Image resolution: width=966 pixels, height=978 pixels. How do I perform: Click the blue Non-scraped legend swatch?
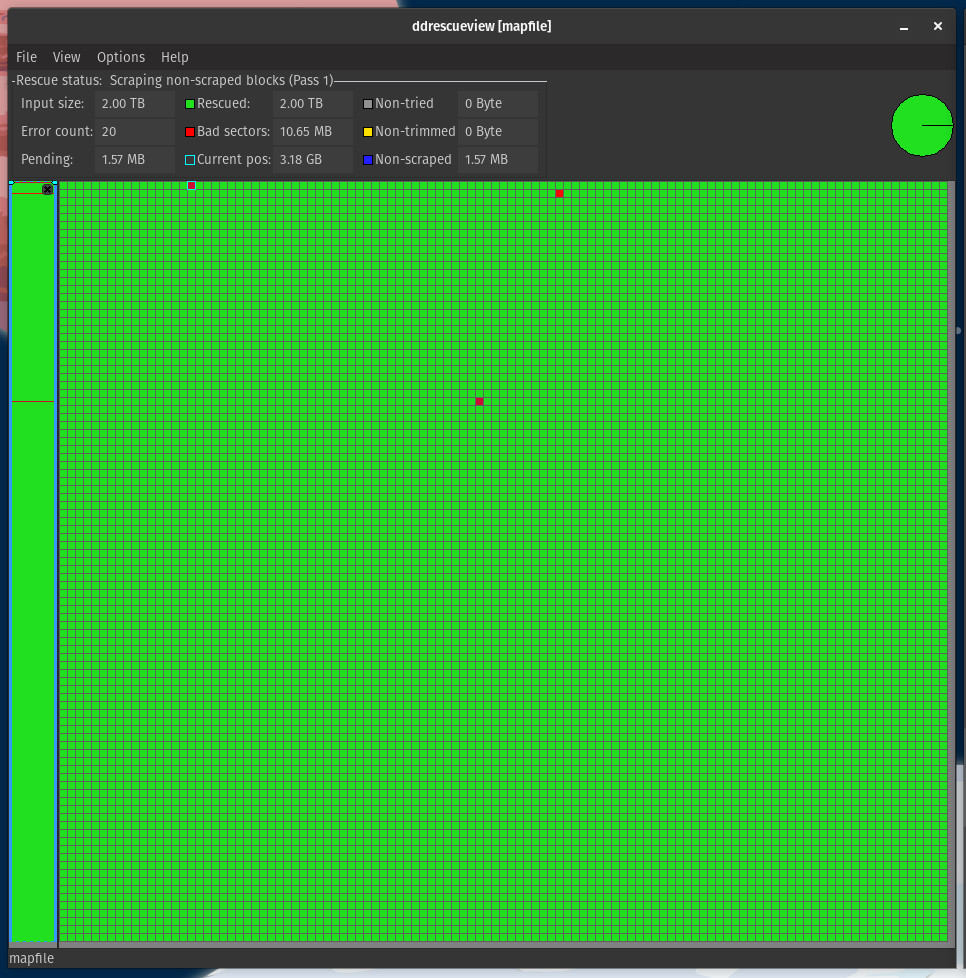368,159
